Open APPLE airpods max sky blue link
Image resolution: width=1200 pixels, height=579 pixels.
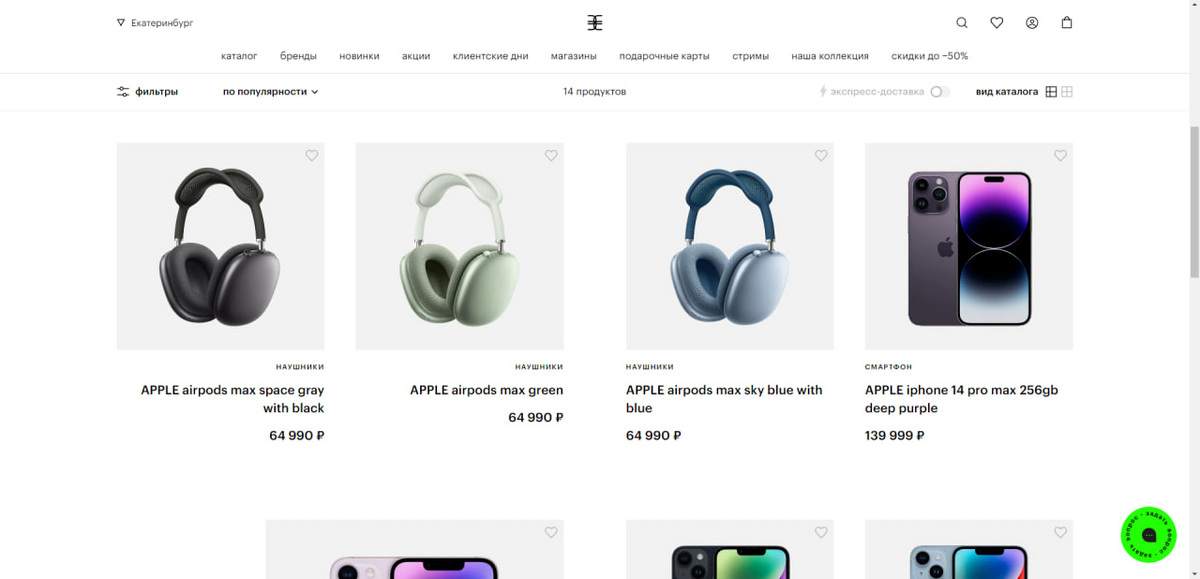[x=724, y=399]
